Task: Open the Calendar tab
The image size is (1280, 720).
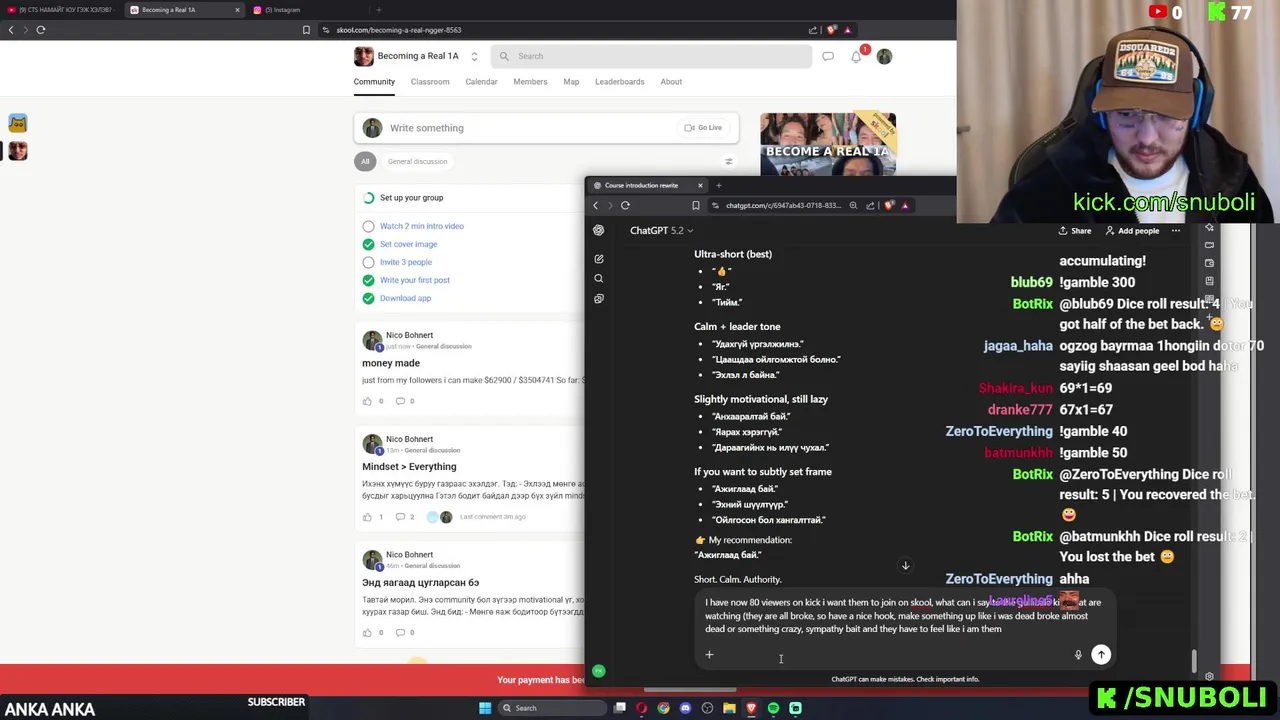Action: 481,82
